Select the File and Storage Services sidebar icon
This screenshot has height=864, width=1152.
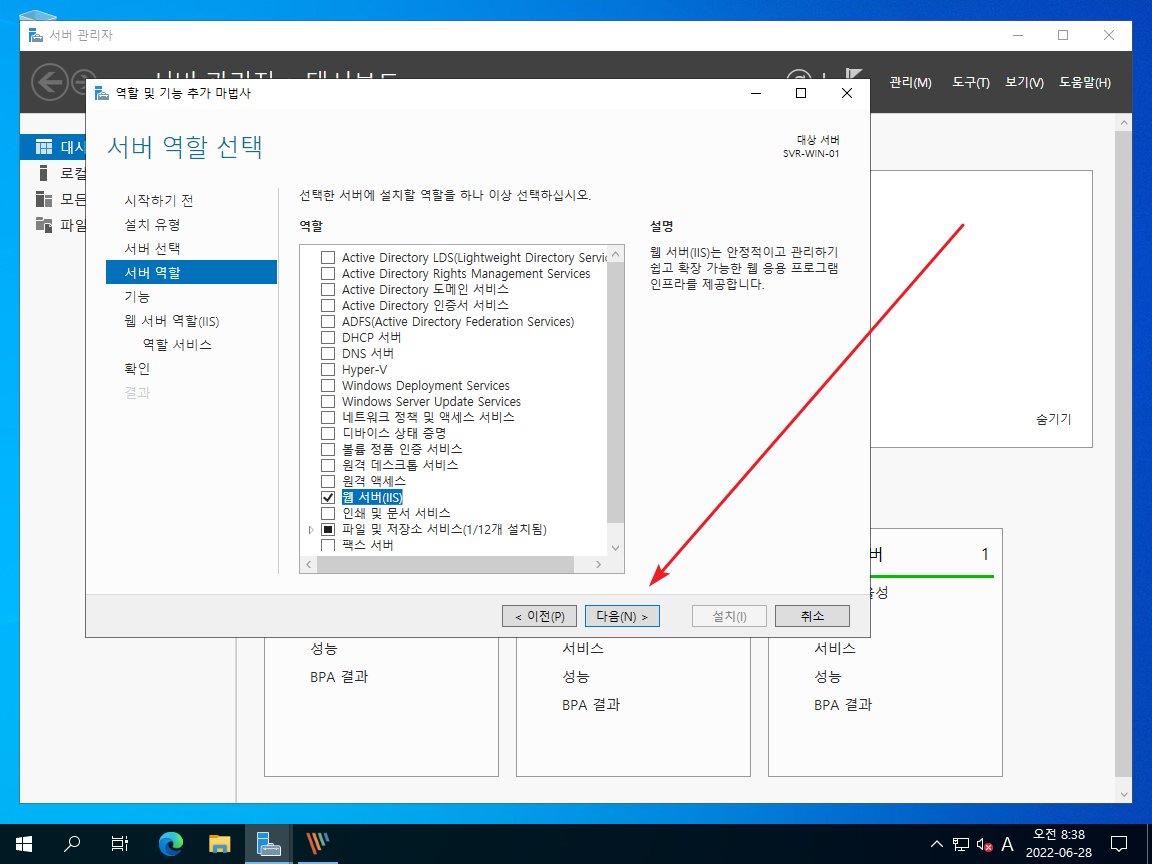tap(44, 225)
